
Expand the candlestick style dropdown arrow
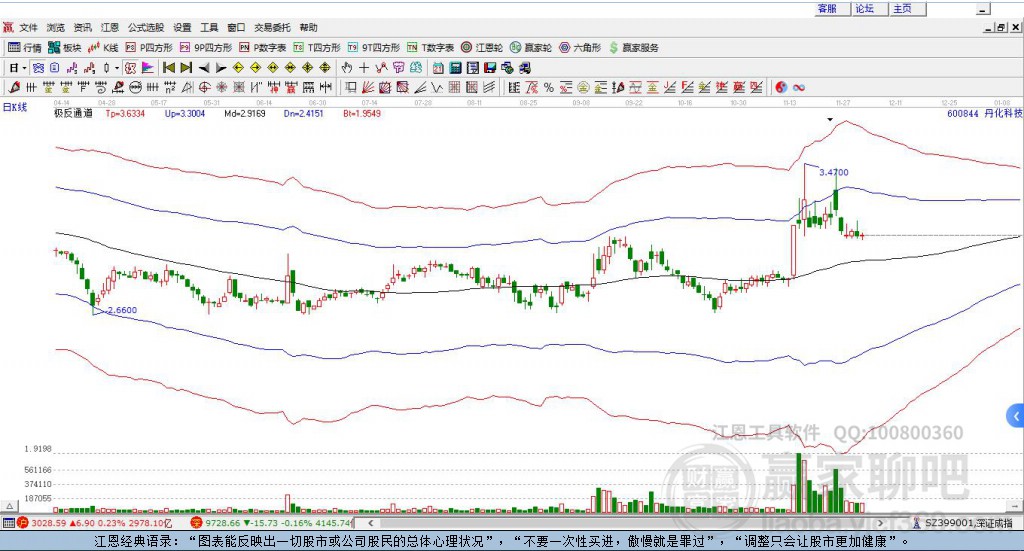click(117, 68)
